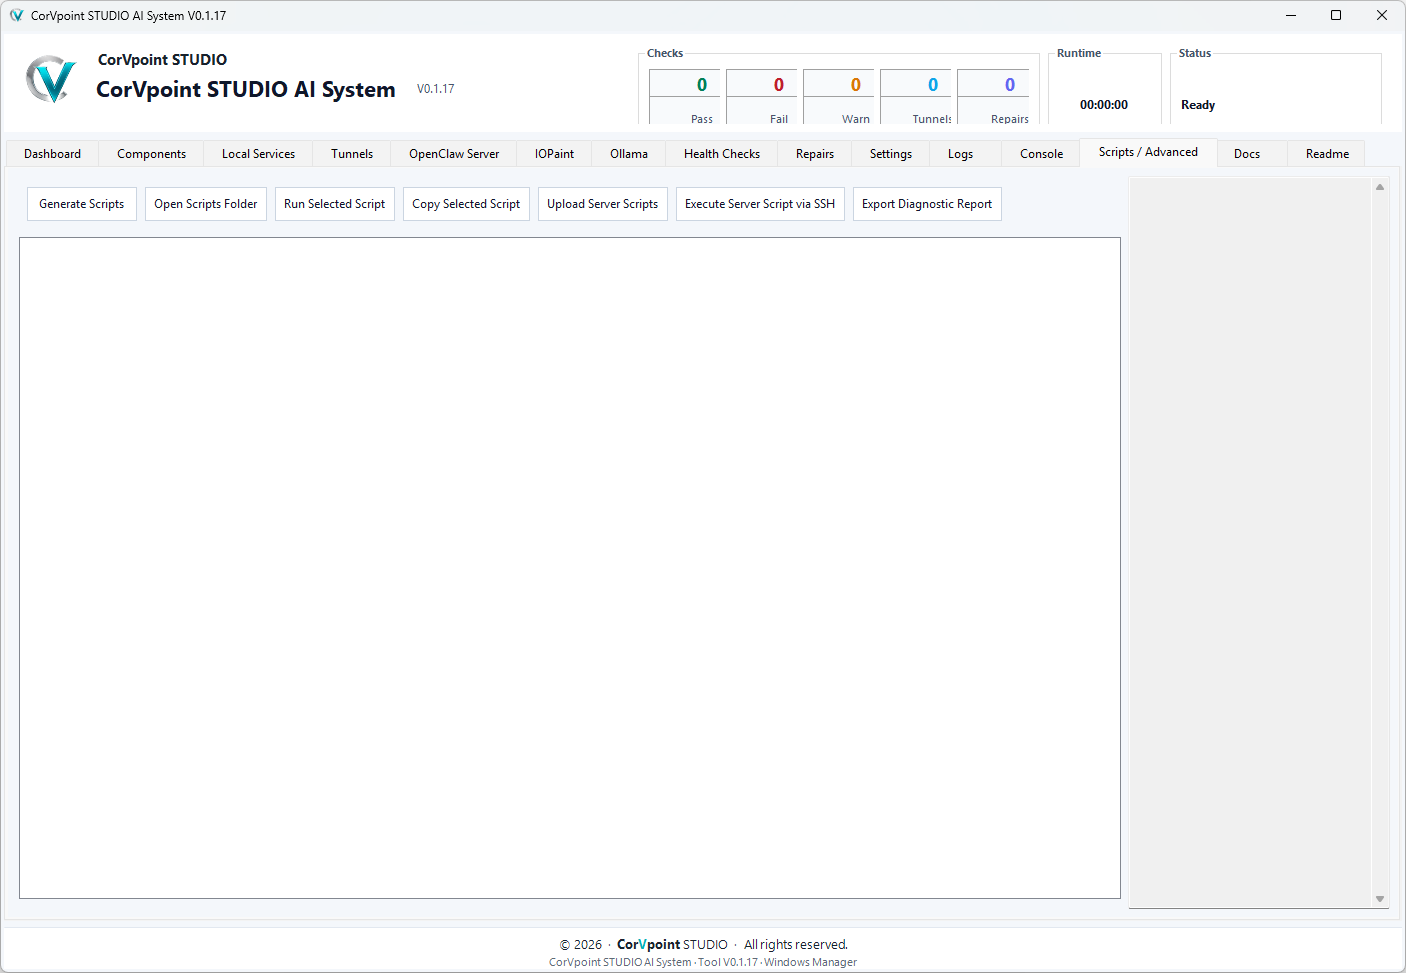Click scrollbar down arrow in right panel
The width and height of the screenshot is (1406, 973).
click(1380, 899)
